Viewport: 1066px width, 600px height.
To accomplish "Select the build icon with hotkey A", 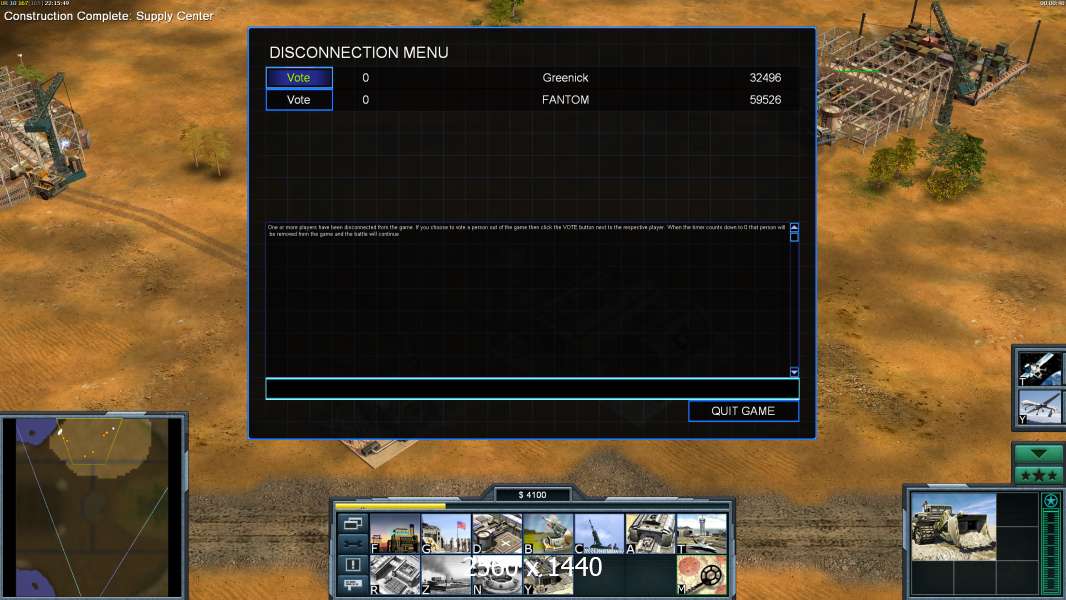I will click(x=650, y=534).
